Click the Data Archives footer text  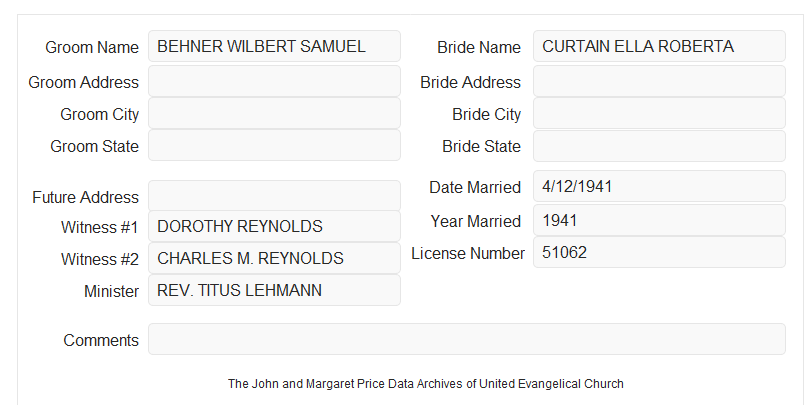pos(426,384)
